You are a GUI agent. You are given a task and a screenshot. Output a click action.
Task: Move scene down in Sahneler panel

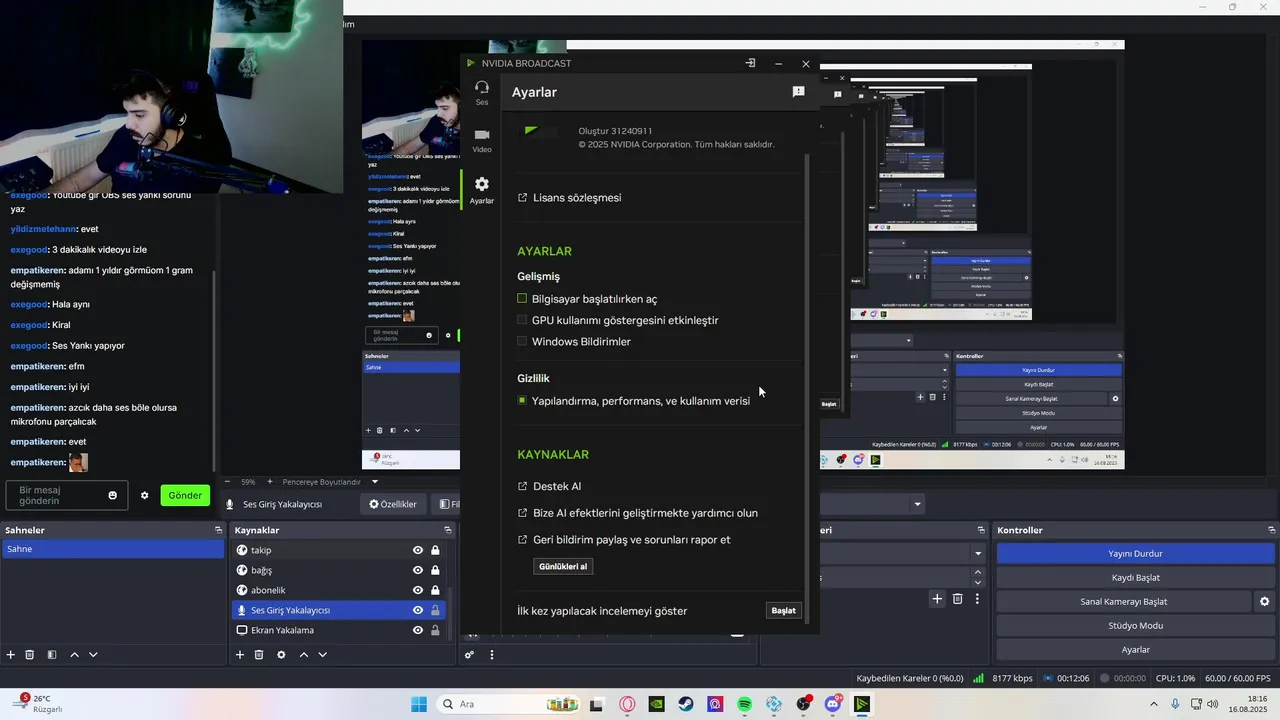[93, 655]
